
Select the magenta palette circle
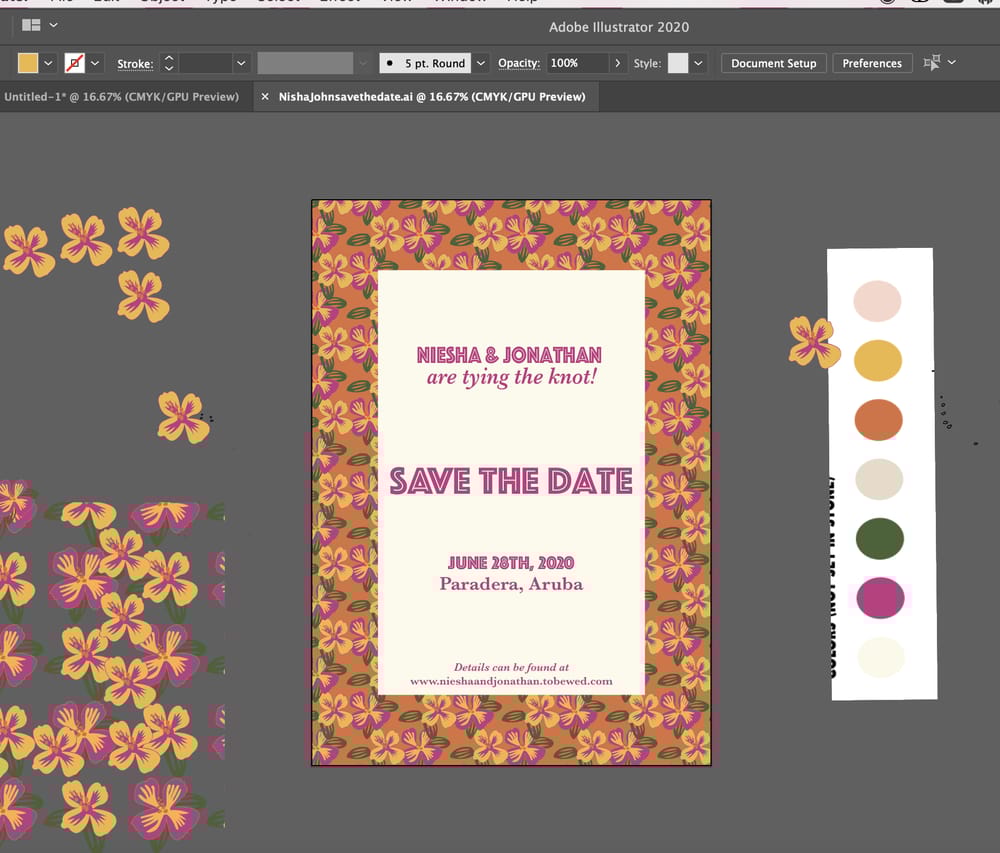881,598
